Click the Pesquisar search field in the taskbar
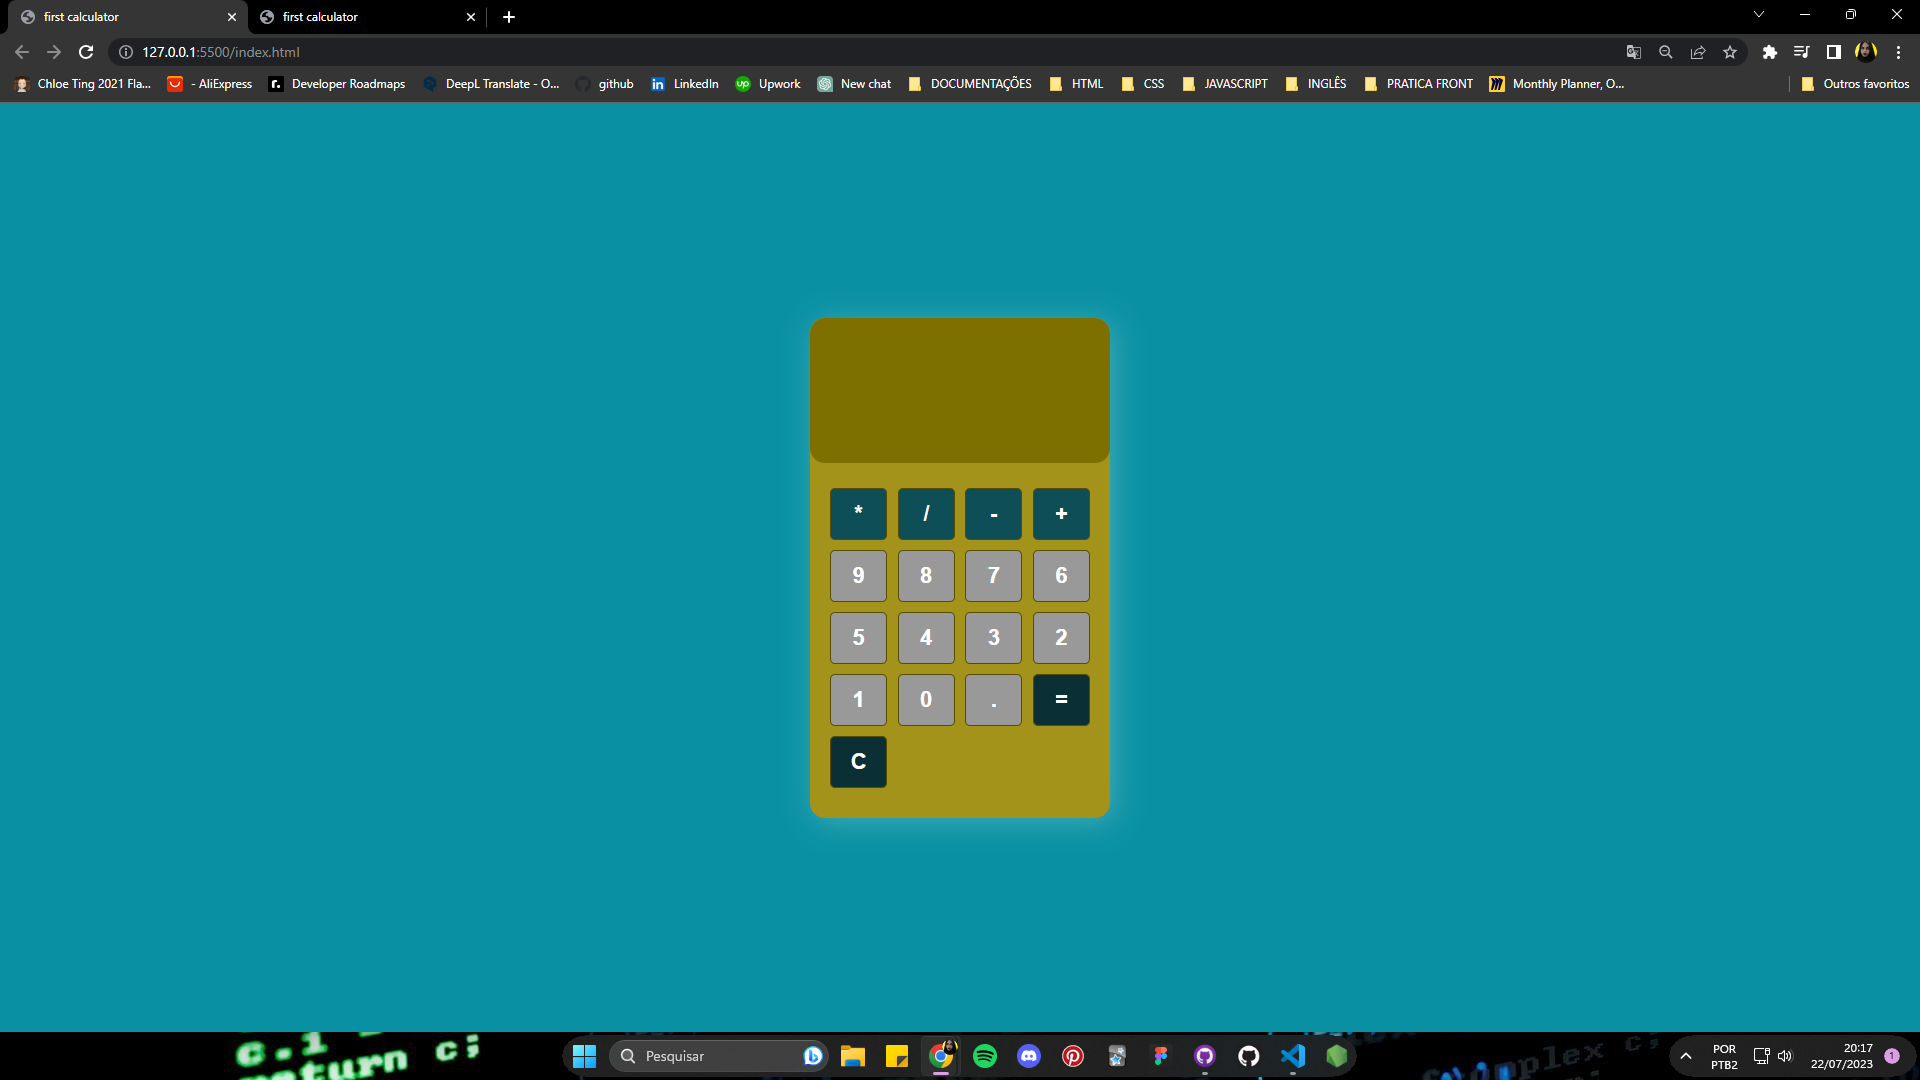1920x1080 pixels. 718,1055
